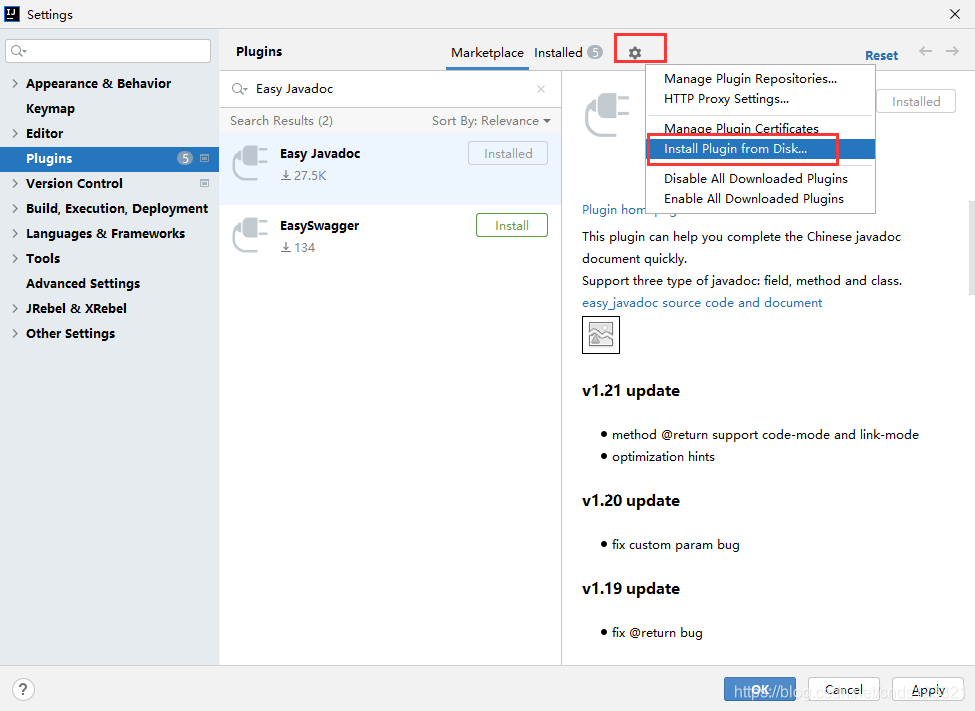Click the details pane vertical scrollbar
This screenshot has height=711, width=975.
pos(972,248)
